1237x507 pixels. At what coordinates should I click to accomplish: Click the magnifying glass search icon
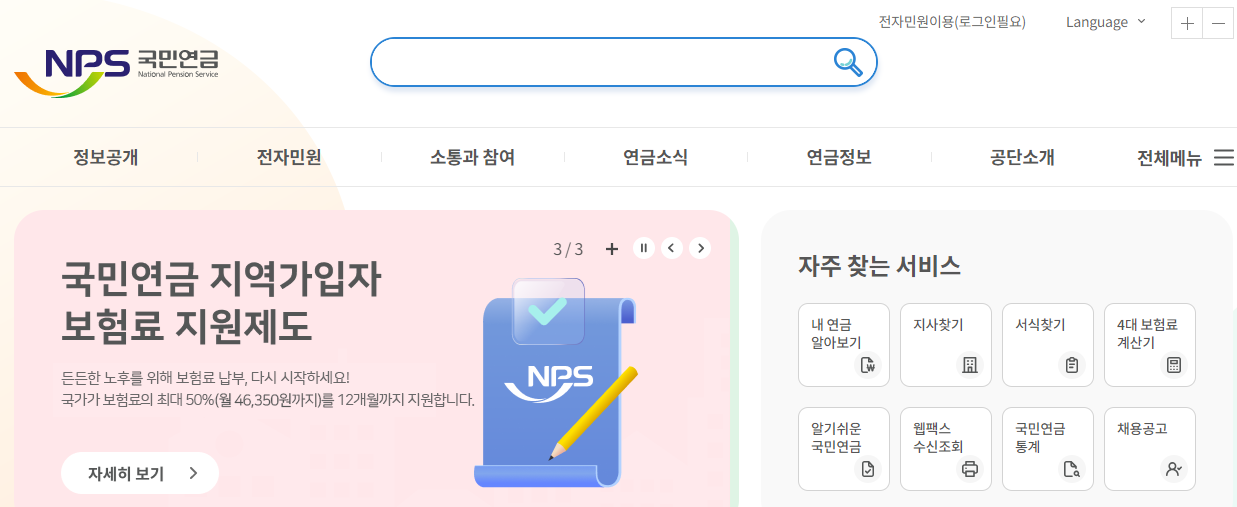[x=848, y=62]
